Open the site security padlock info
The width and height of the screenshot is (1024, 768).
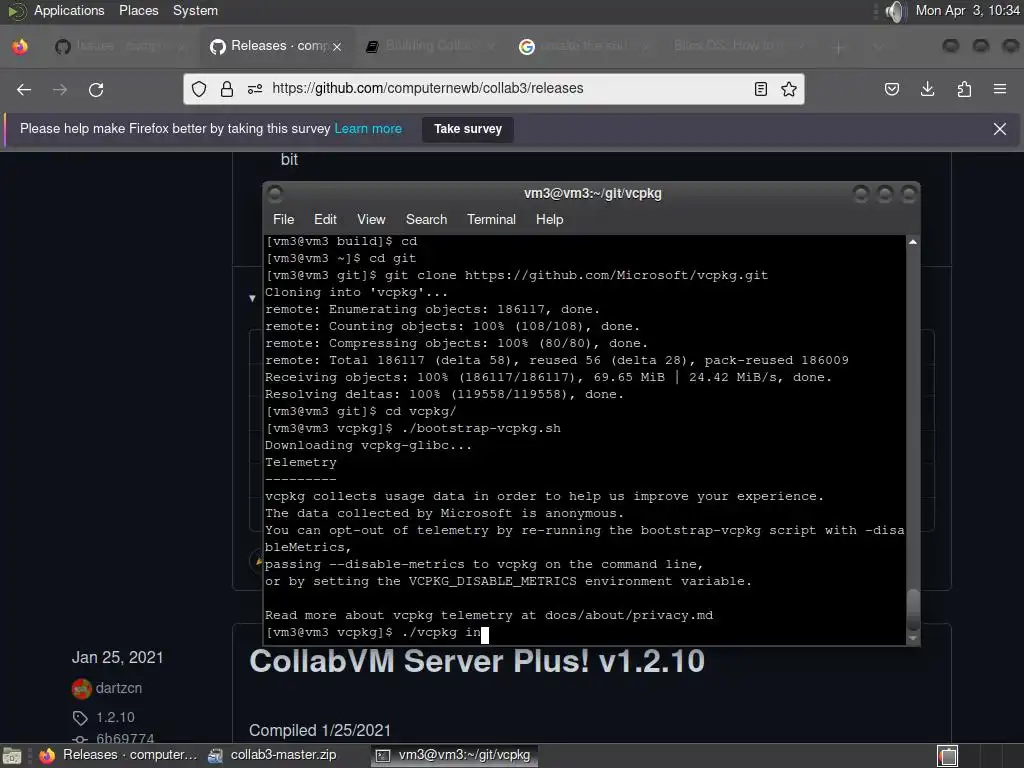227,89
